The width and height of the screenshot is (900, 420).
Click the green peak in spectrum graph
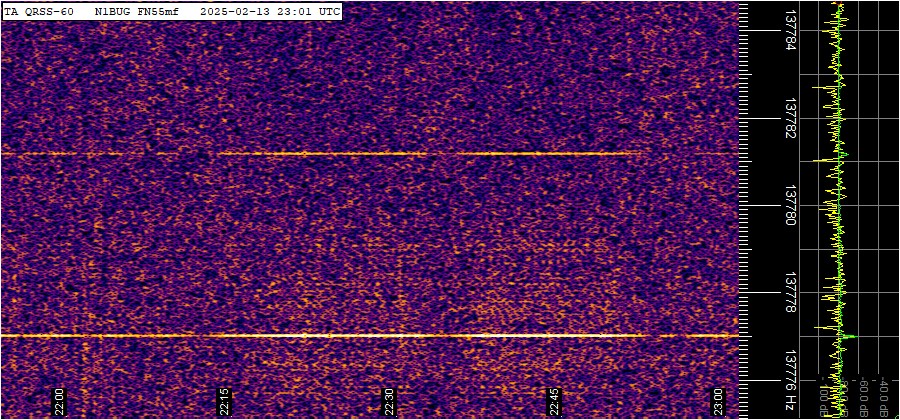[849, 338]
